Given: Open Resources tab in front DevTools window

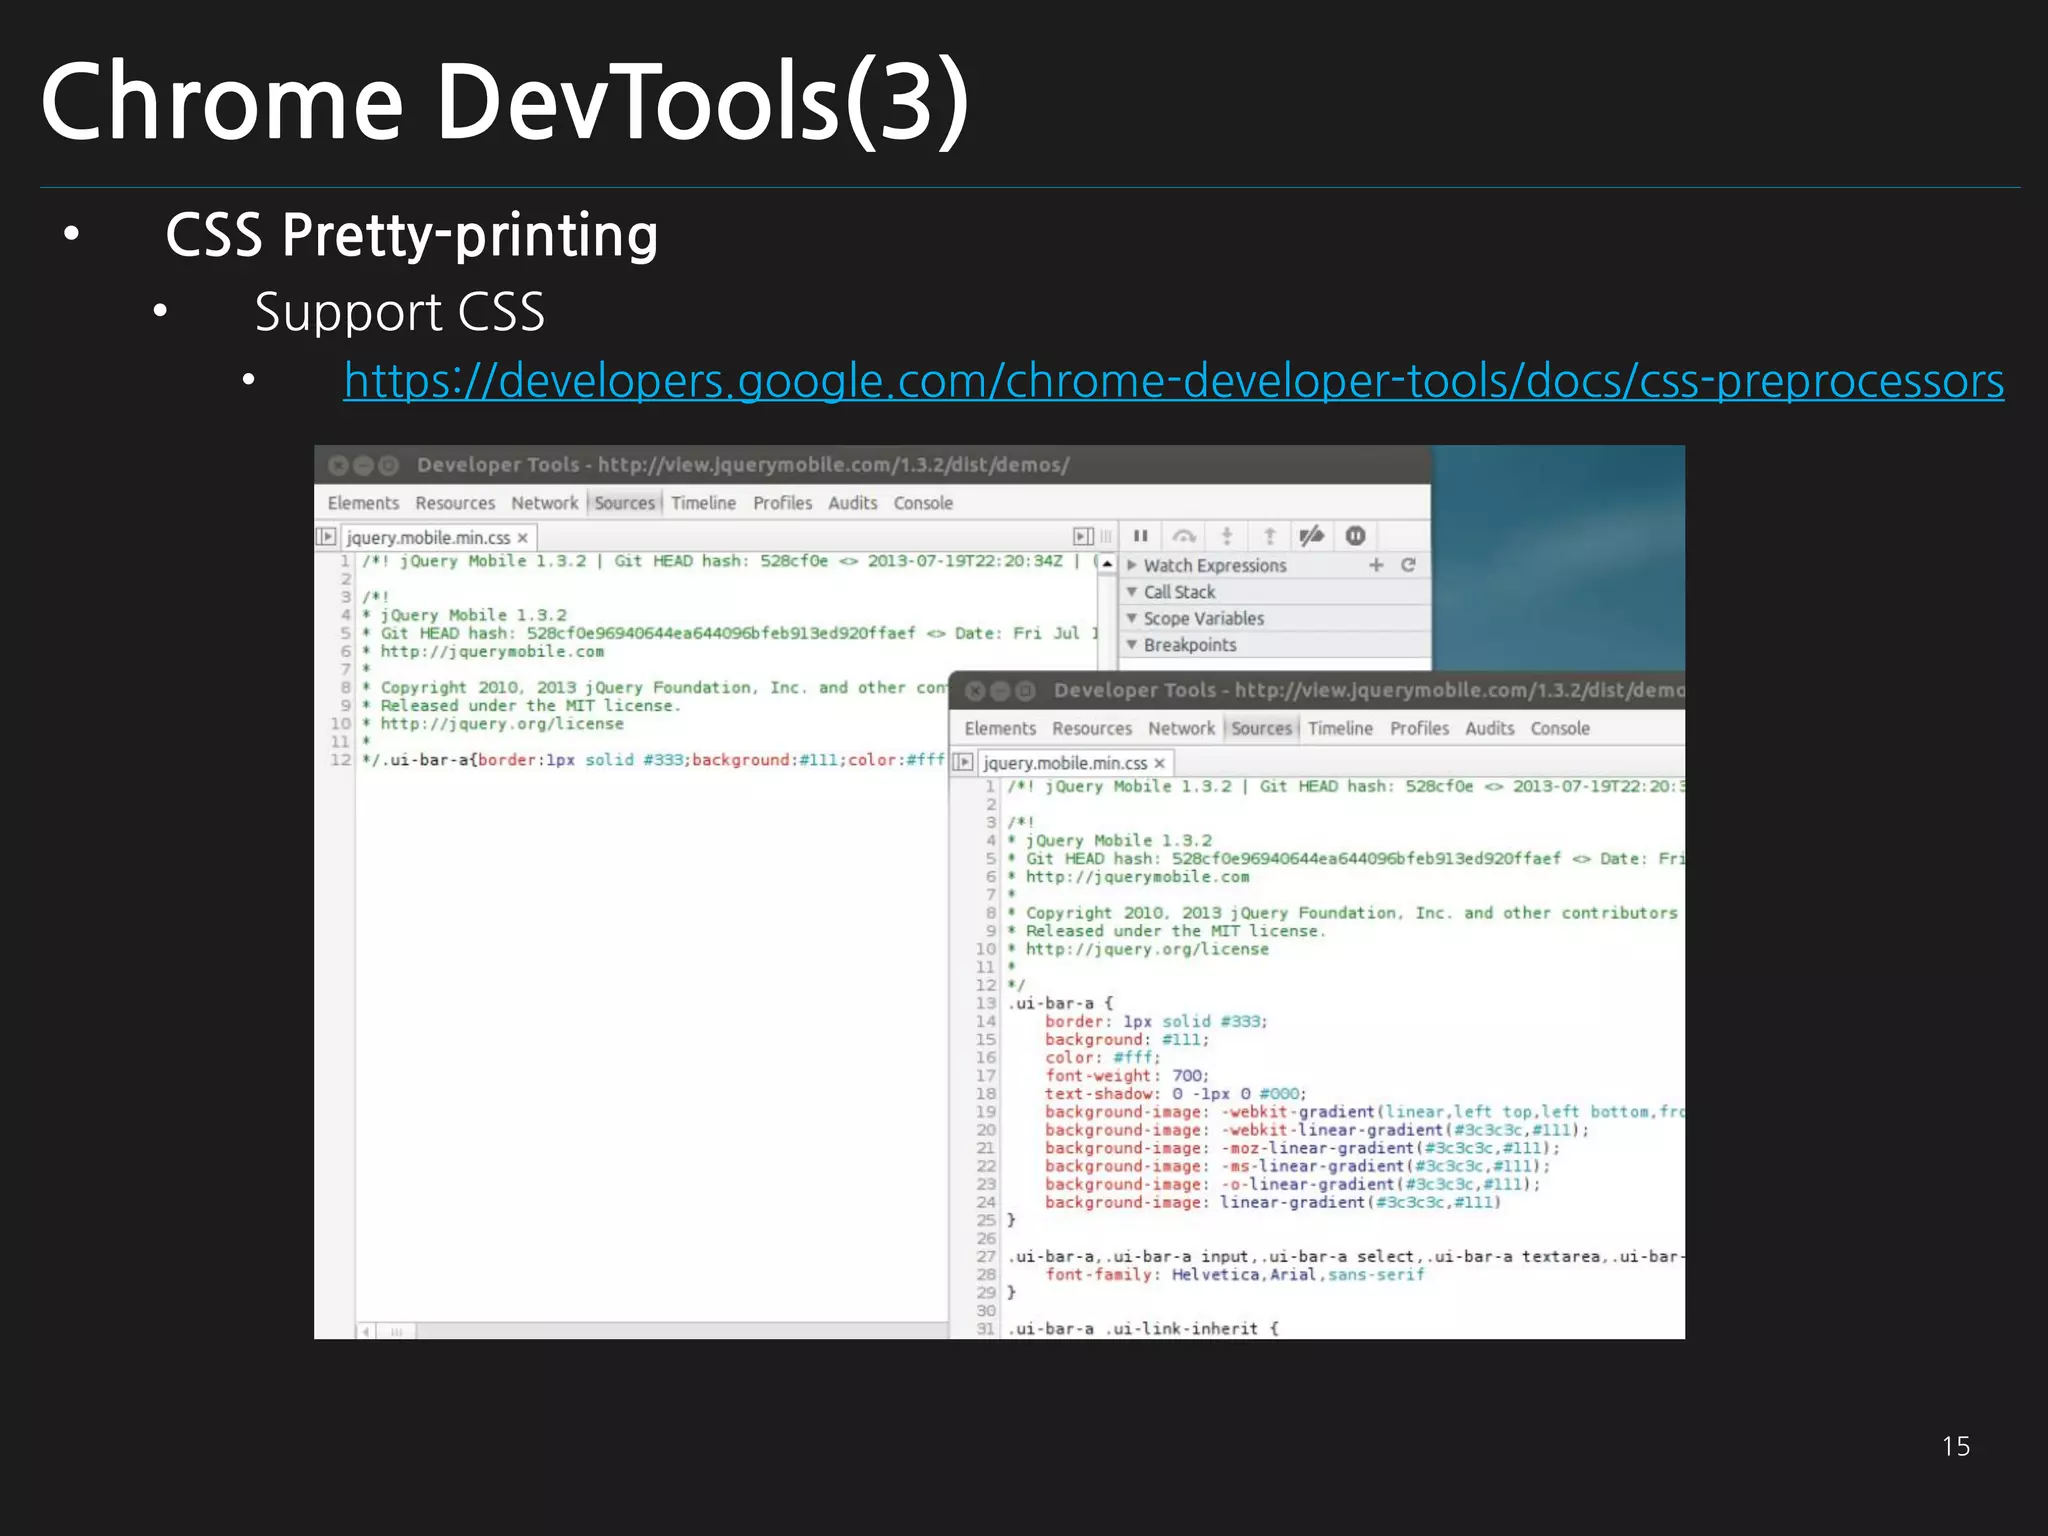Looking at the screenshot, I should pyautogui.click(x=1092, y=728).
